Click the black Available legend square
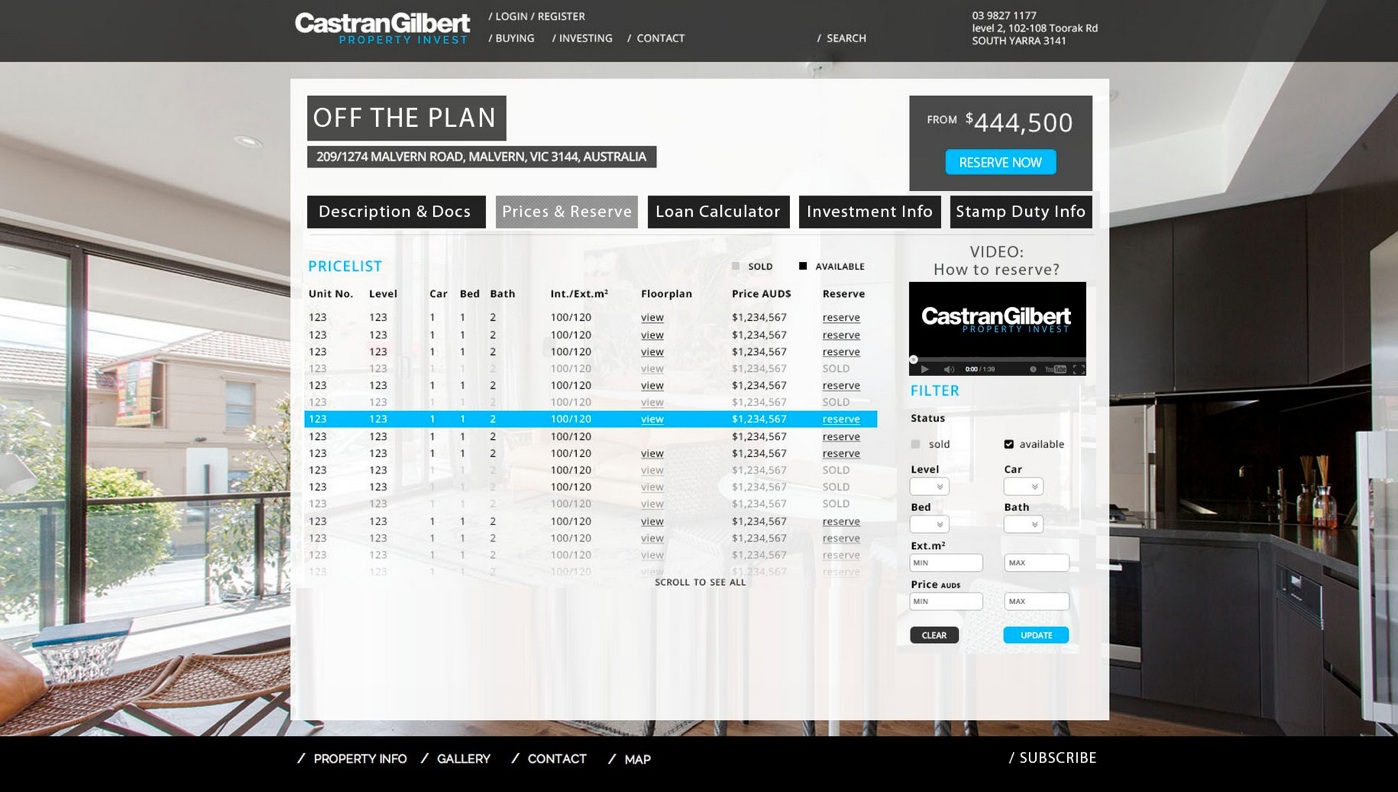This screenshot has height=792, width=1398. coord(803,266)
